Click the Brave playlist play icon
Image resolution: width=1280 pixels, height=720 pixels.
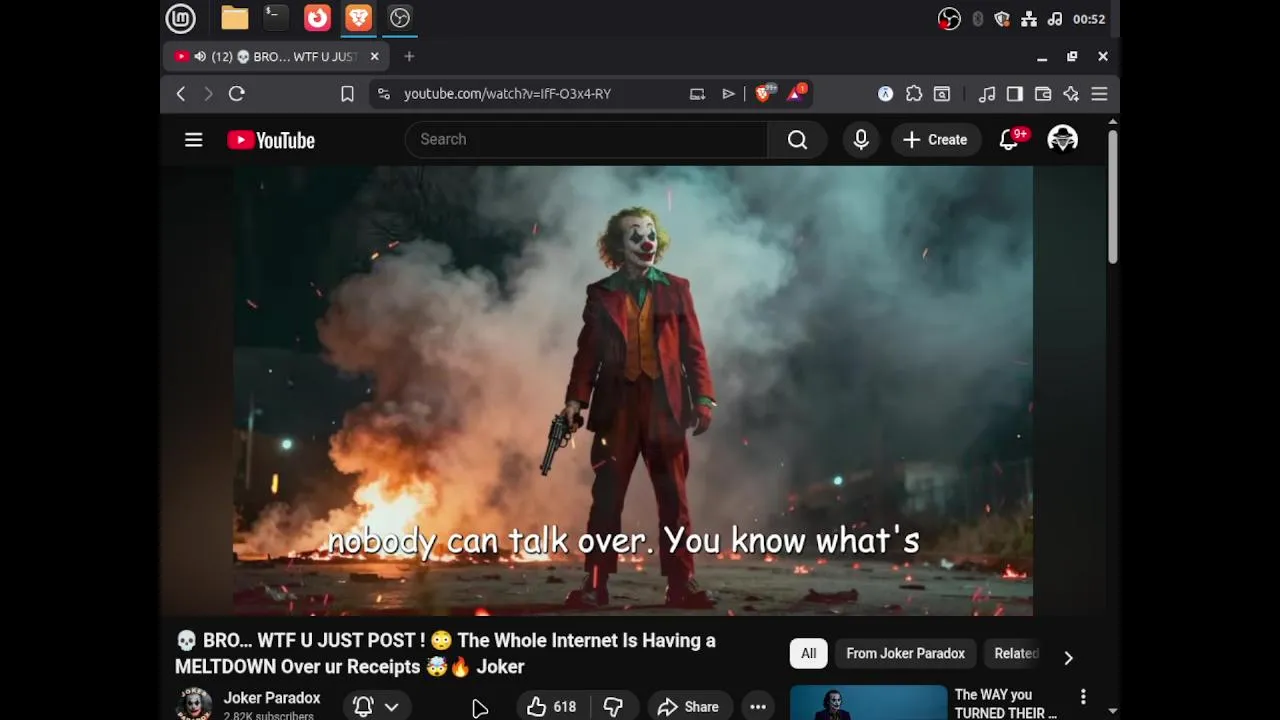click(728, 94)
